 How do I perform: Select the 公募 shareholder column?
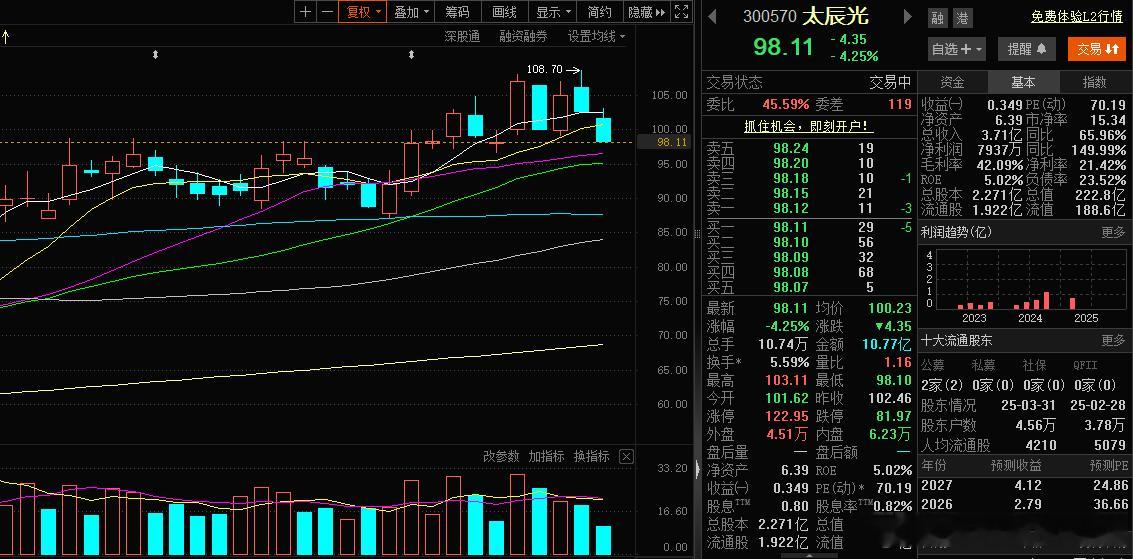pos(934,366)
